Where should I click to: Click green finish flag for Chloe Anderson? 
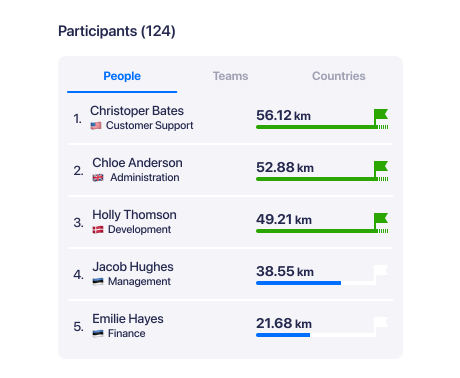tap(381, 169)
